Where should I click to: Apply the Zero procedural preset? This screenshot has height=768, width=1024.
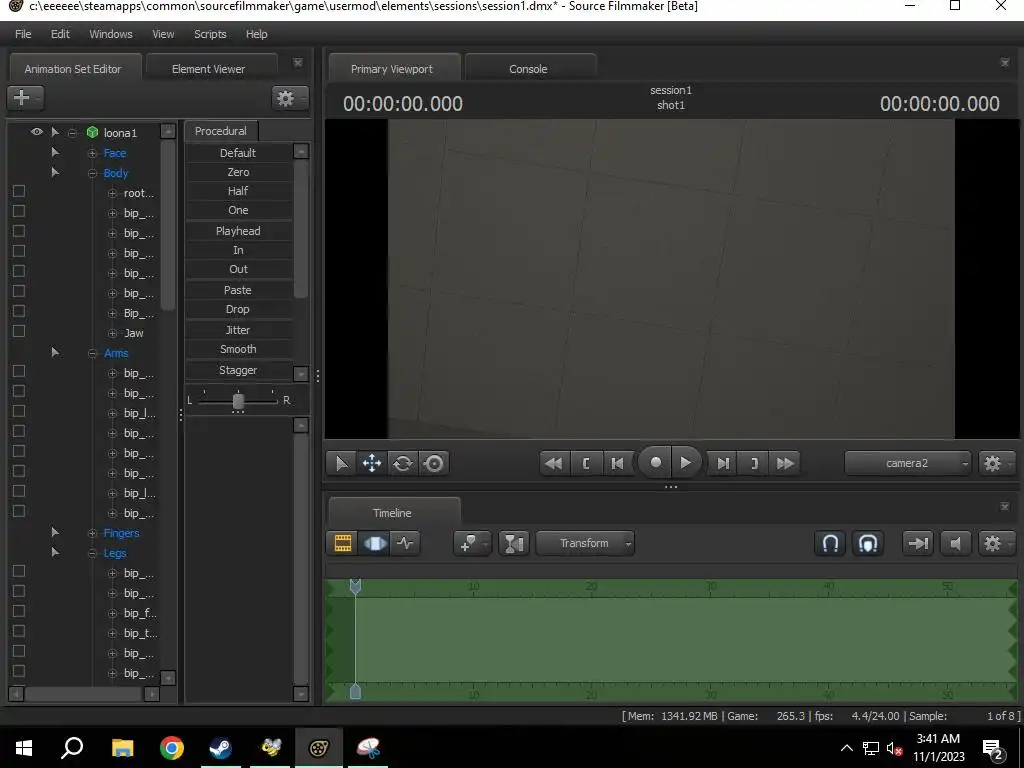[x=238, y=172]
